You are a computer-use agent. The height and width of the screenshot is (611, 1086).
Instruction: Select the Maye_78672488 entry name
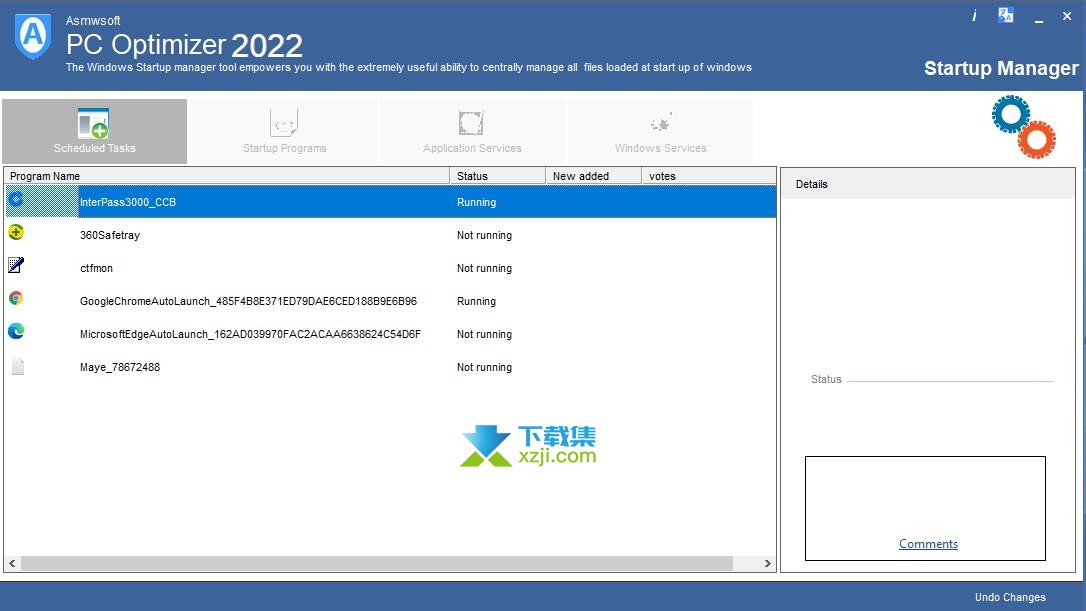coord(120,367)
